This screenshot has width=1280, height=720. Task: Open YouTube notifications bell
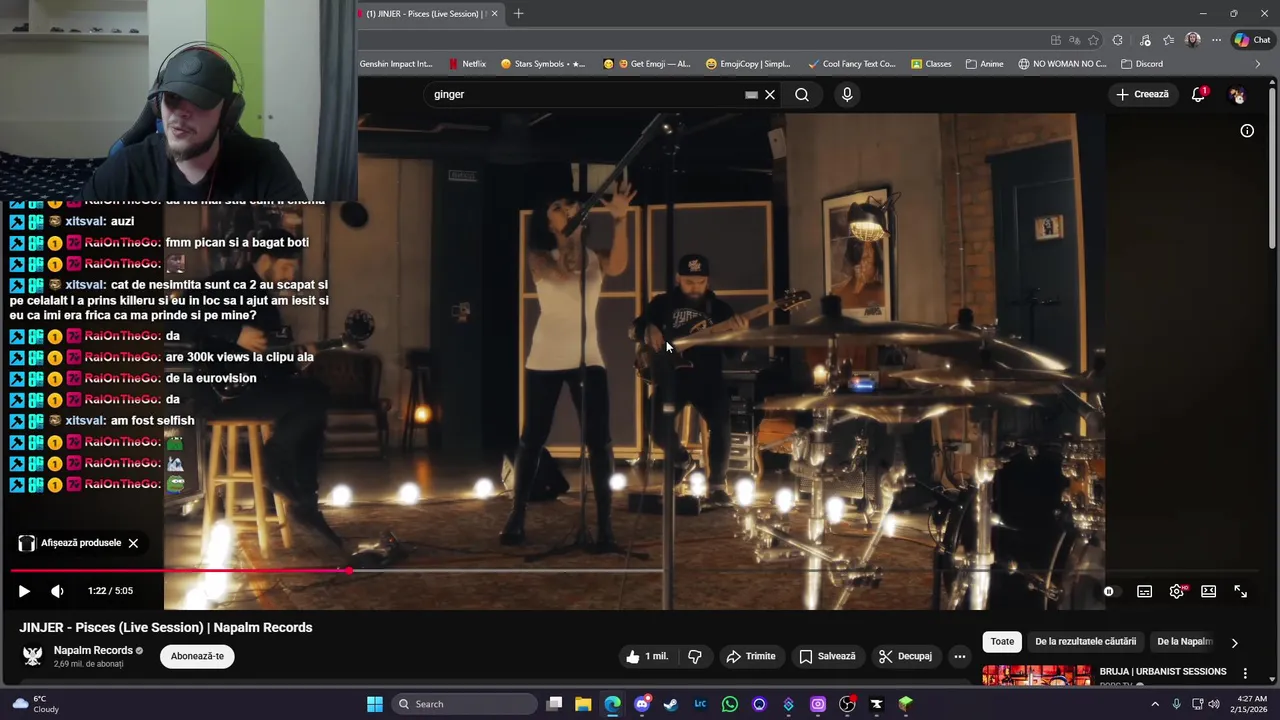[x=1198, y=94]
